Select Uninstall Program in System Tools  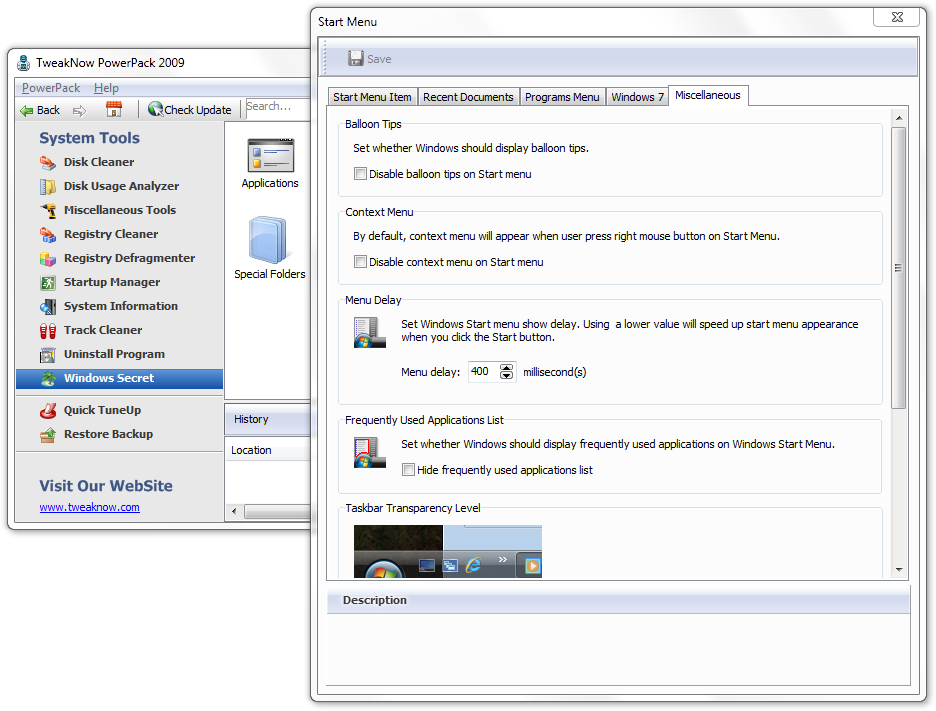pyautogui.click(x=114, y=354)
